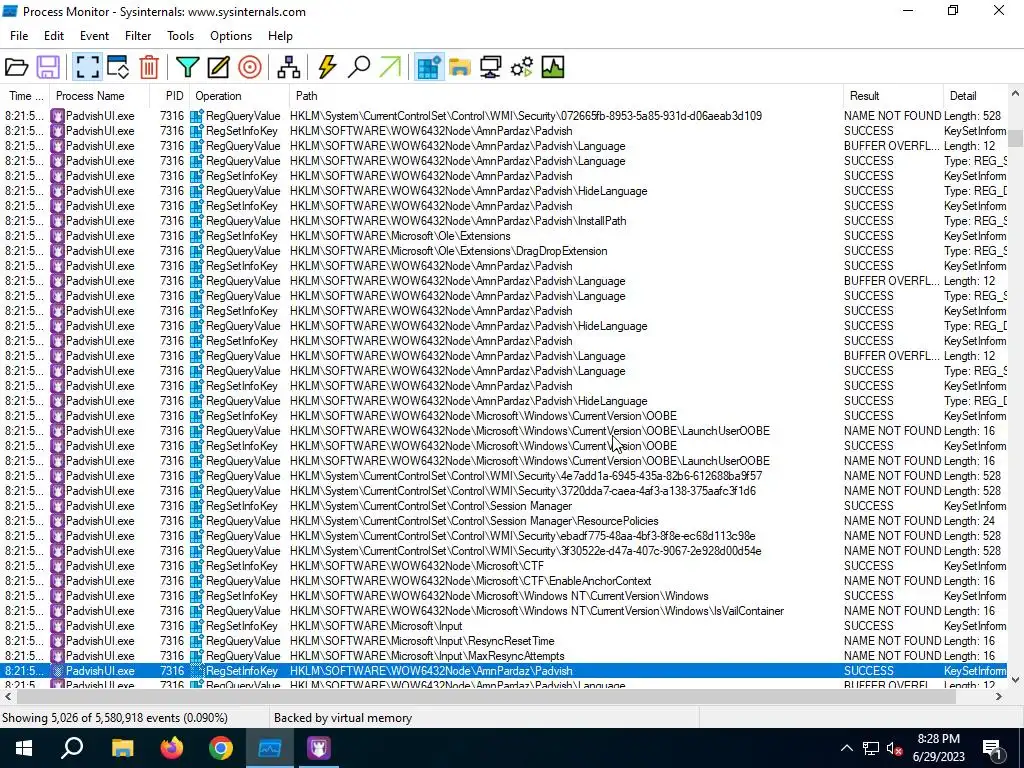This screenshot has height=768, width=1024.
Task: Launch Firefox from the taskbar
Action: pyautogui.click(x=172, y=748)
